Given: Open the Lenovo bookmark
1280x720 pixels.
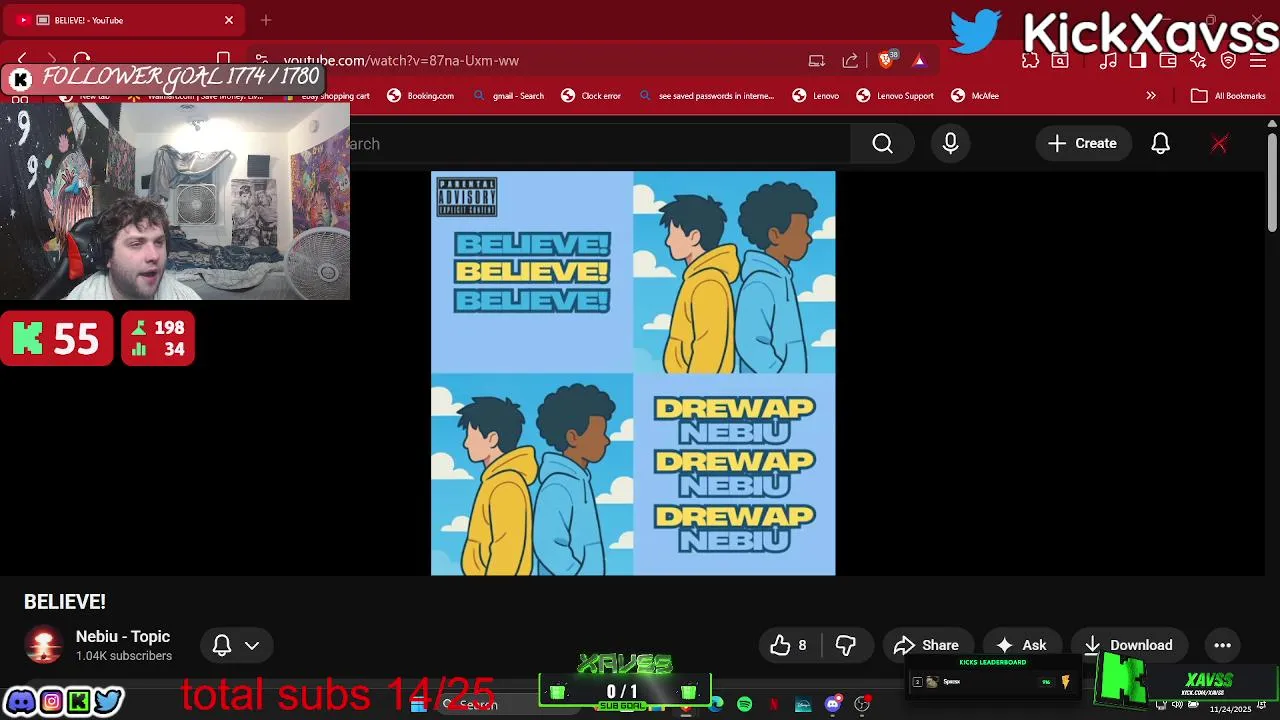Looking at the screenshot, I should (x=815, y=96).
